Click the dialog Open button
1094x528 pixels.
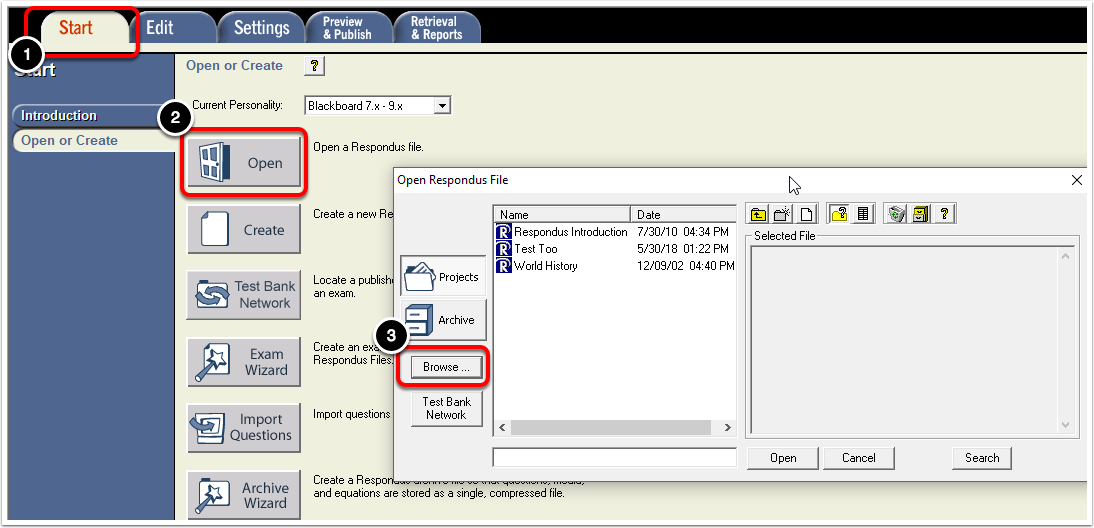click(783, 458)
